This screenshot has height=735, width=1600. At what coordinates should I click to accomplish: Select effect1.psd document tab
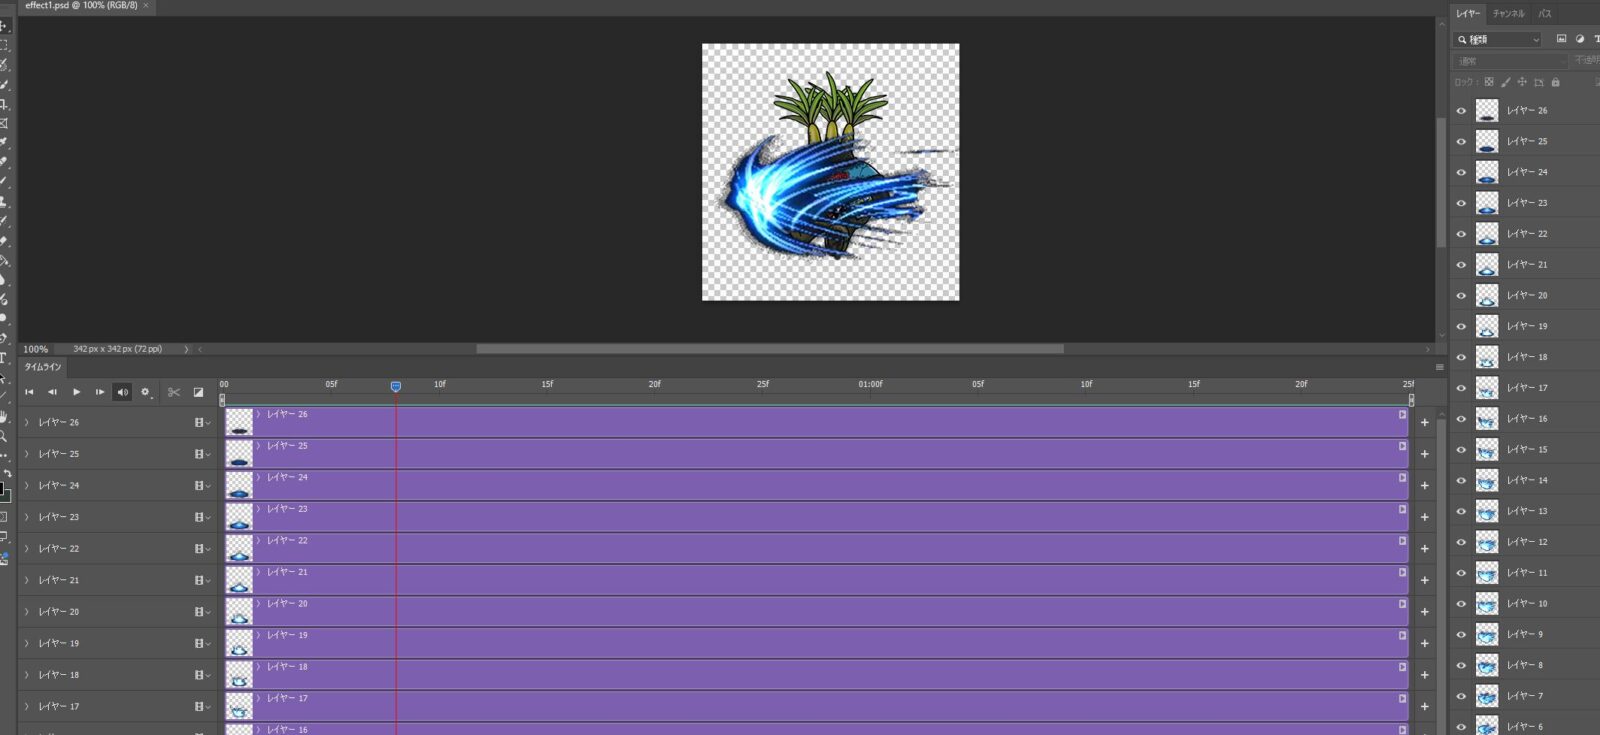click(81, 5)
